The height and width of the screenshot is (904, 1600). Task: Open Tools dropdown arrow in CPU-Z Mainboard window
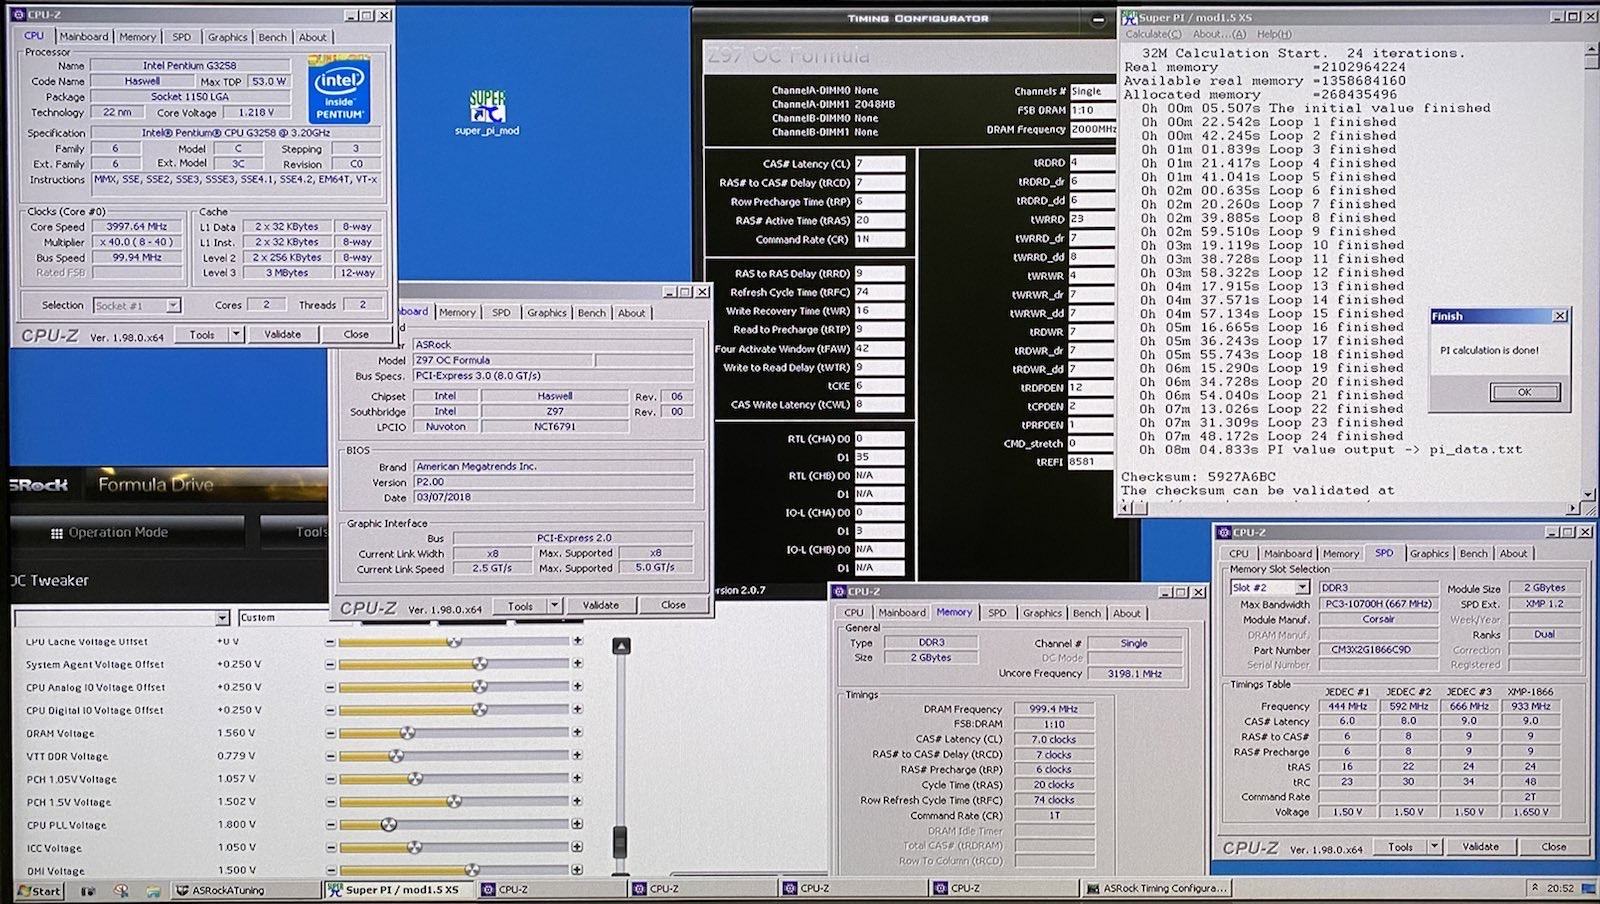555,605
